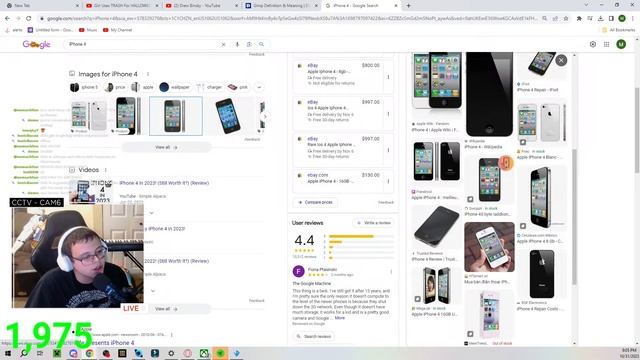640x360 pixels.
Task: Open the My Channel bookmark
Action: tap(118, 30)
